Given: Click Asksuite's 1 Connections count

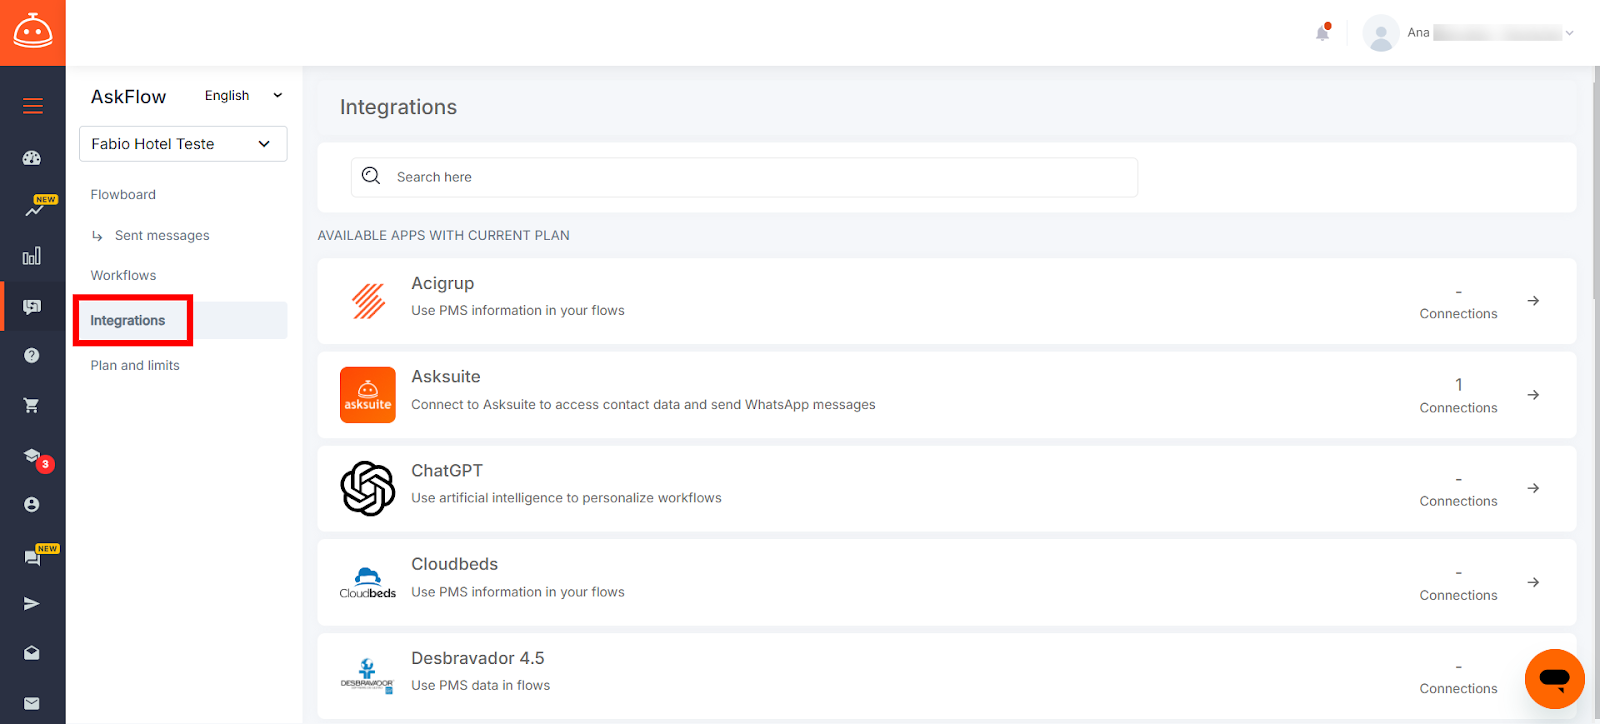Looking at the screenshot, I should click(1459, 396).
